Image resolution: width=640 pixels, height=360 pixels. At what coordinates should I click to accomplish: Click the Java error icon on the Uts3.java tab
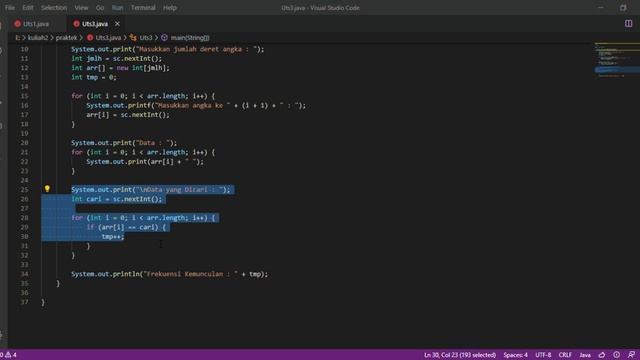pyautogui.click(x=76, y=24)
